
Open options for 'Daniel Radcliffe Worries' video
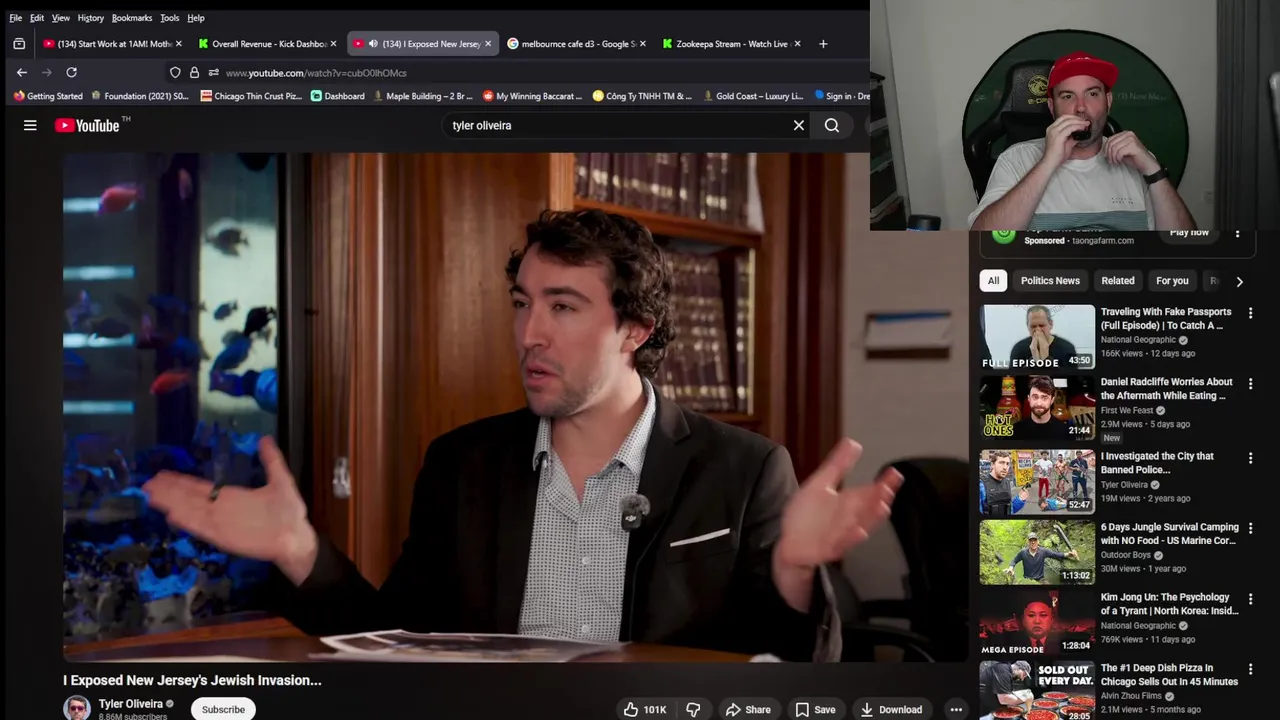[1250, 383]
